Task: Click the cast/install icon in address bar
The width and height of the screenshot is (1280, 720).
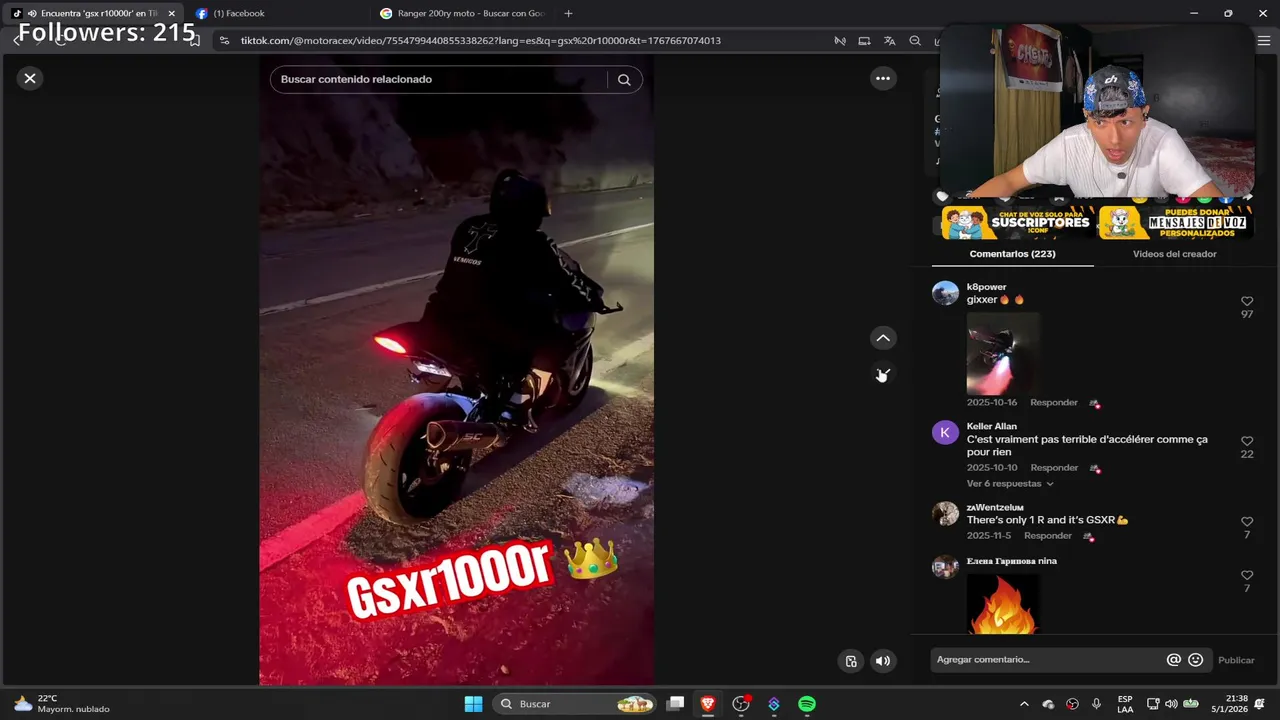Action: 864,41
